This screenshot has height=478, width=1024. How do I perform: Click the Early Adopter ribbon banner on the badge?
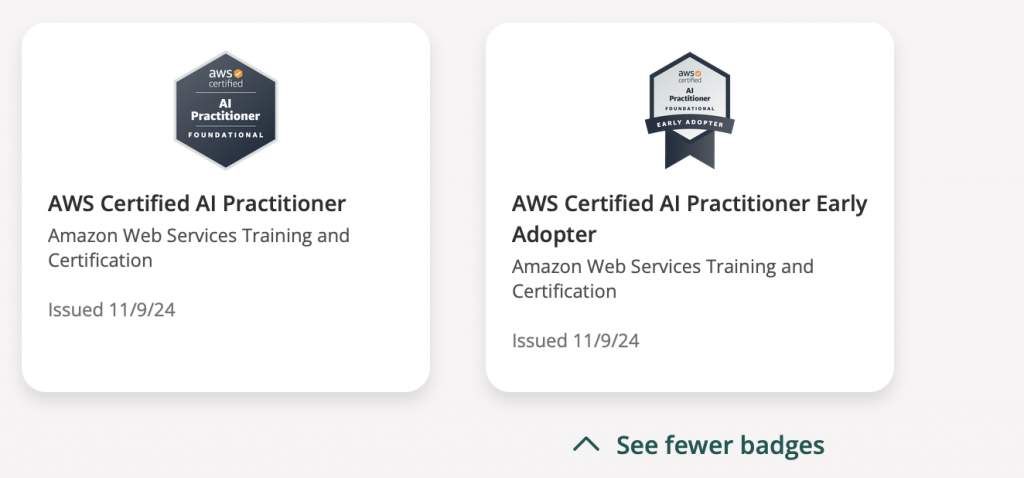[x=689, y=124]
